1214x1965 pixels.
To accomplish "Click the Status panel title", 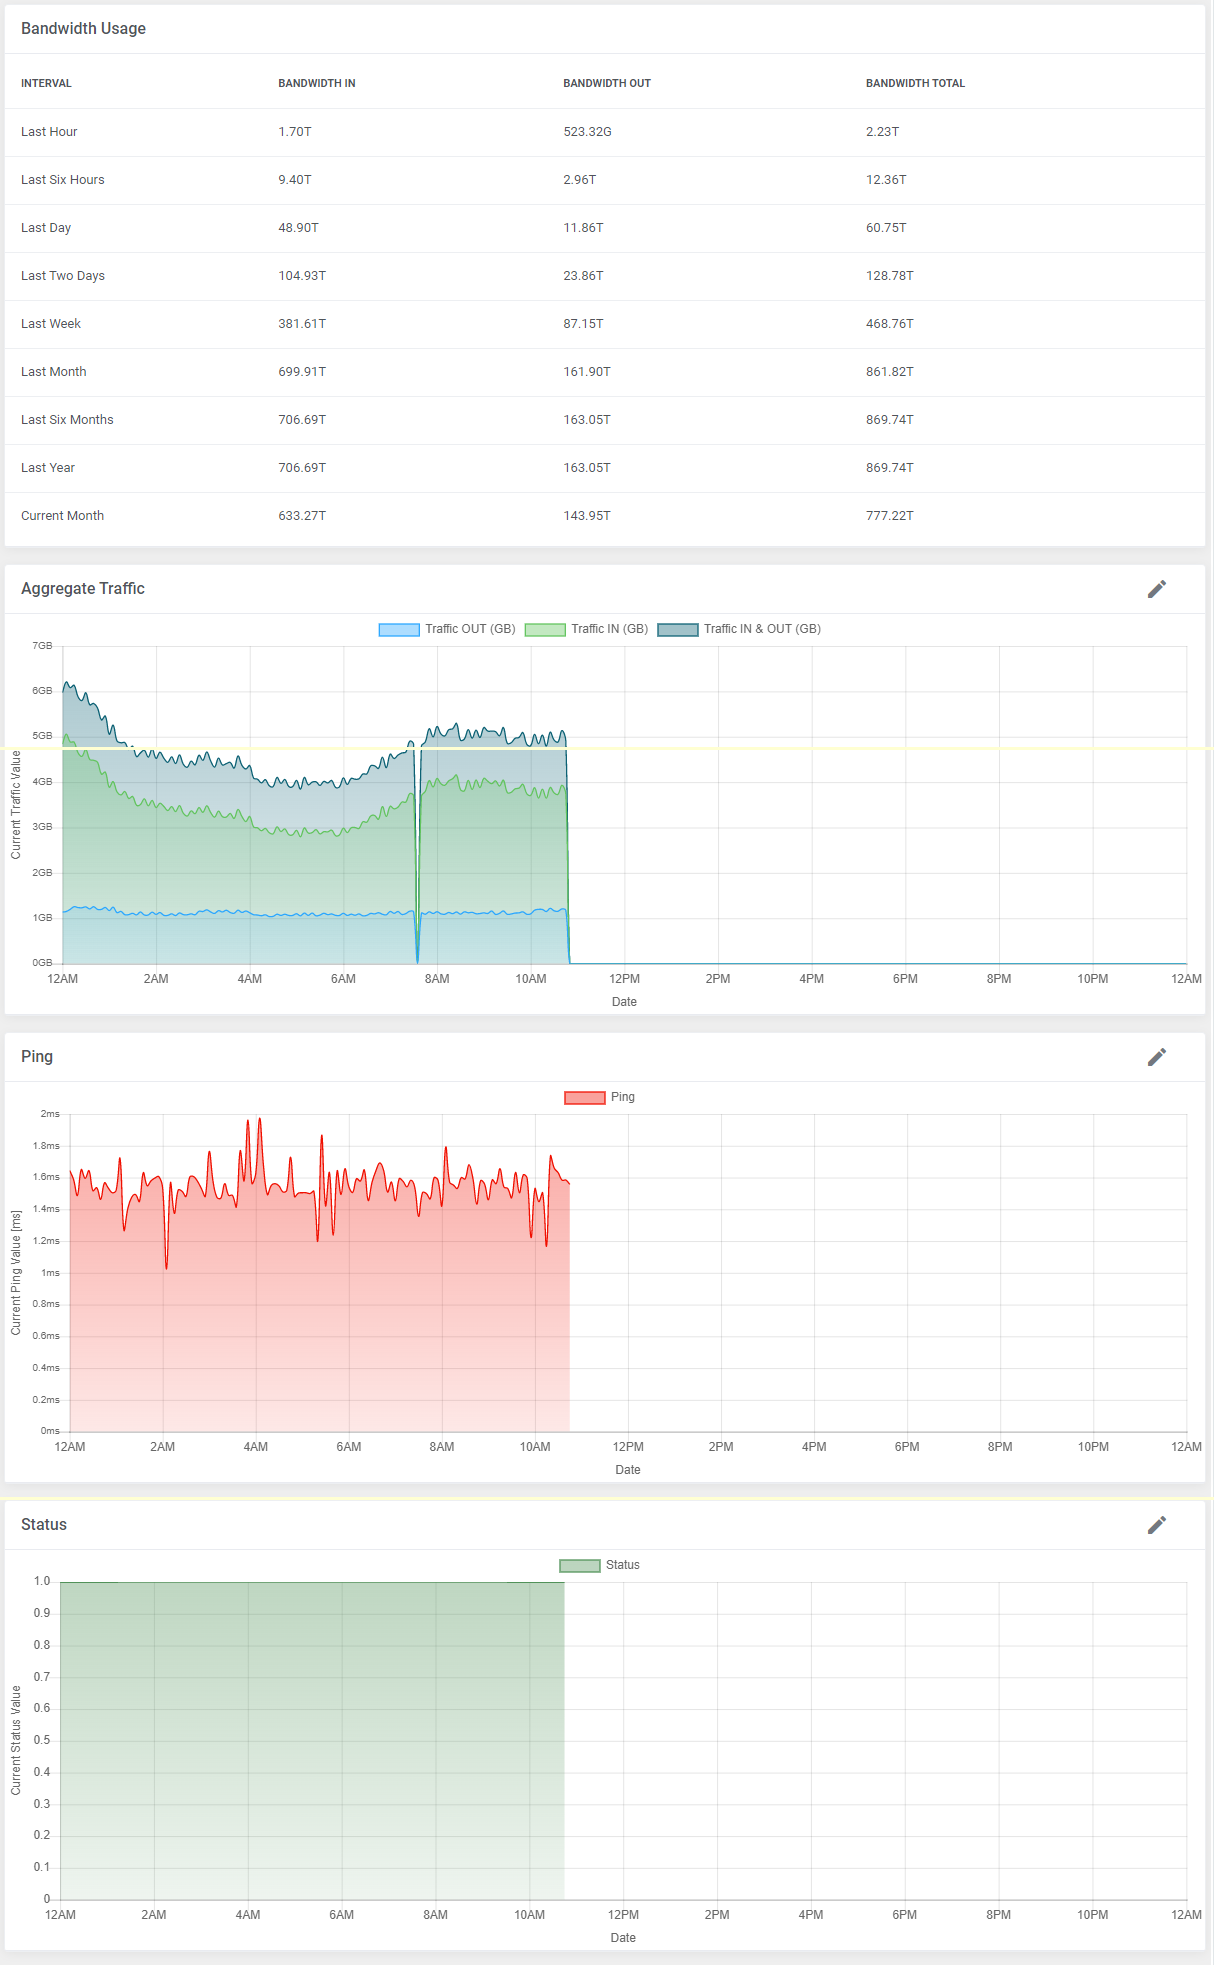I will [x=44, y=1525].
